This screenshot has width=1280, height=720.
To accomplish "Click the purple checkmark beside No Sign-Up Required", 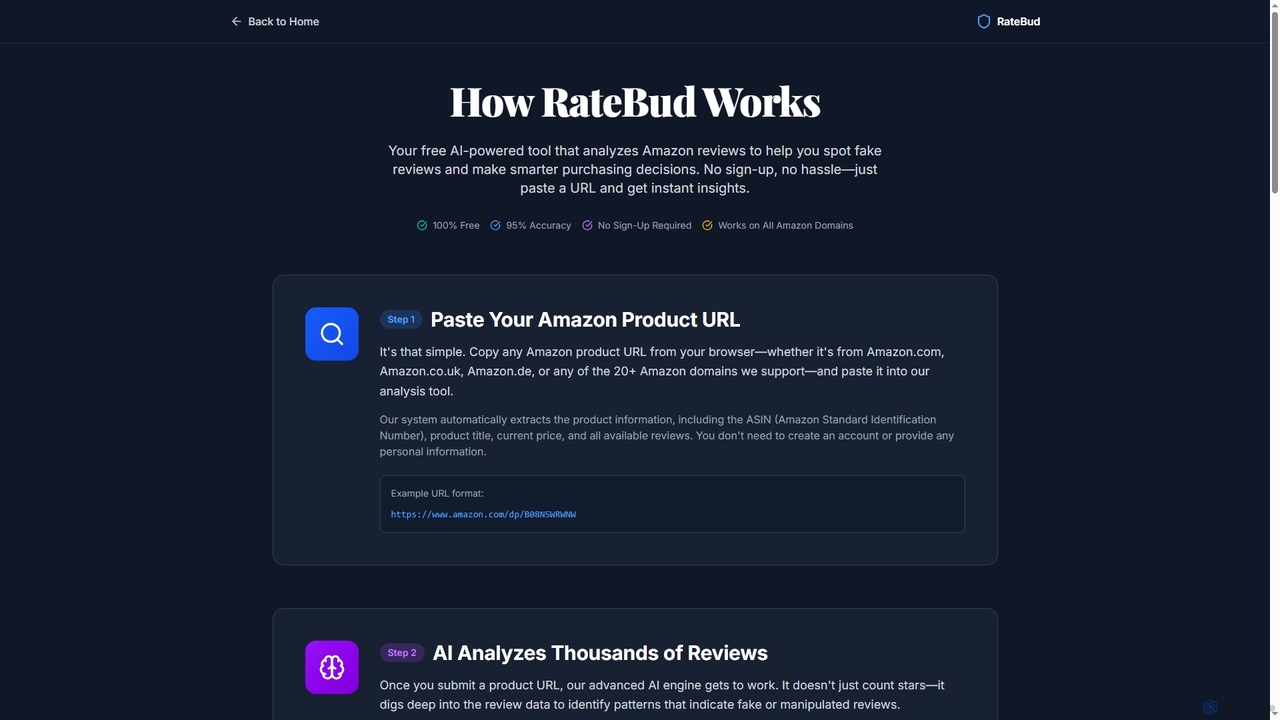I will pos(587,225).
